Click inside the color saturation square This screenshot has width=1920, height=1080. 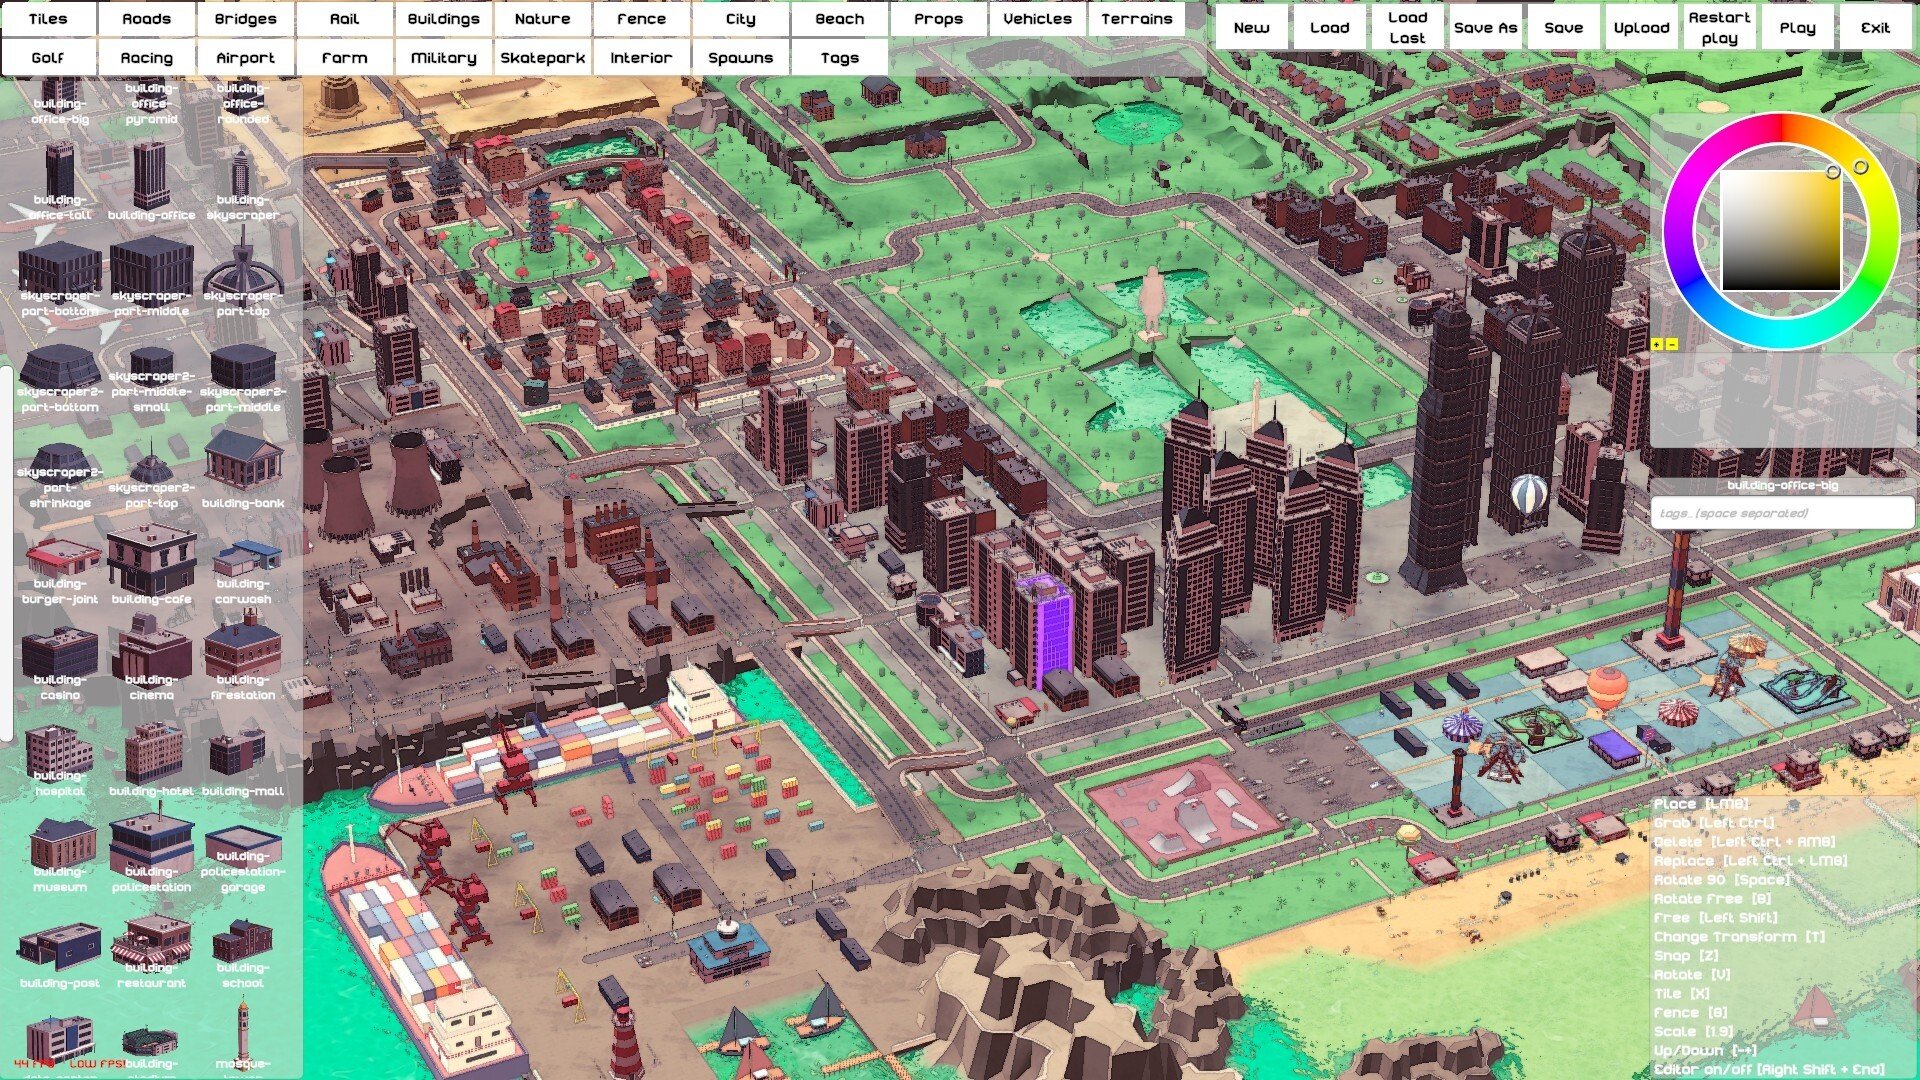point(1780,230)
